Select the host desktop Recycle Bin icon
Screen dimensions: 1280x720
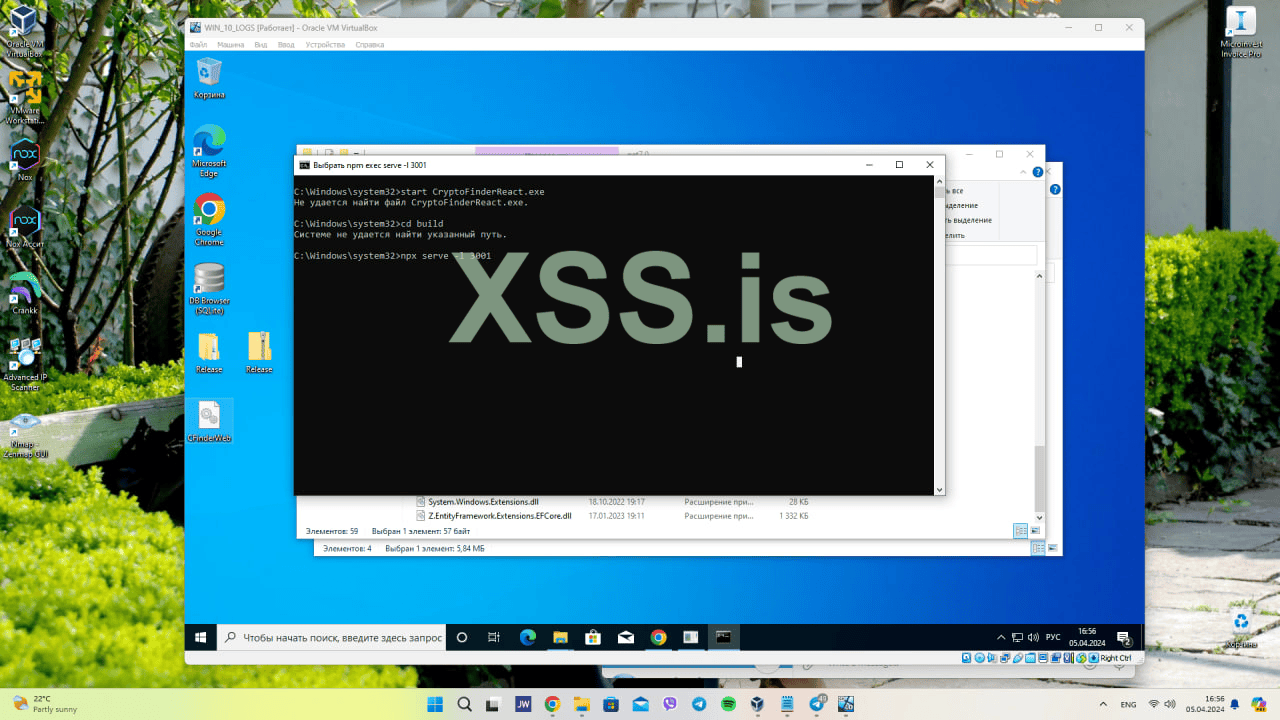(x=1241, y=630)
